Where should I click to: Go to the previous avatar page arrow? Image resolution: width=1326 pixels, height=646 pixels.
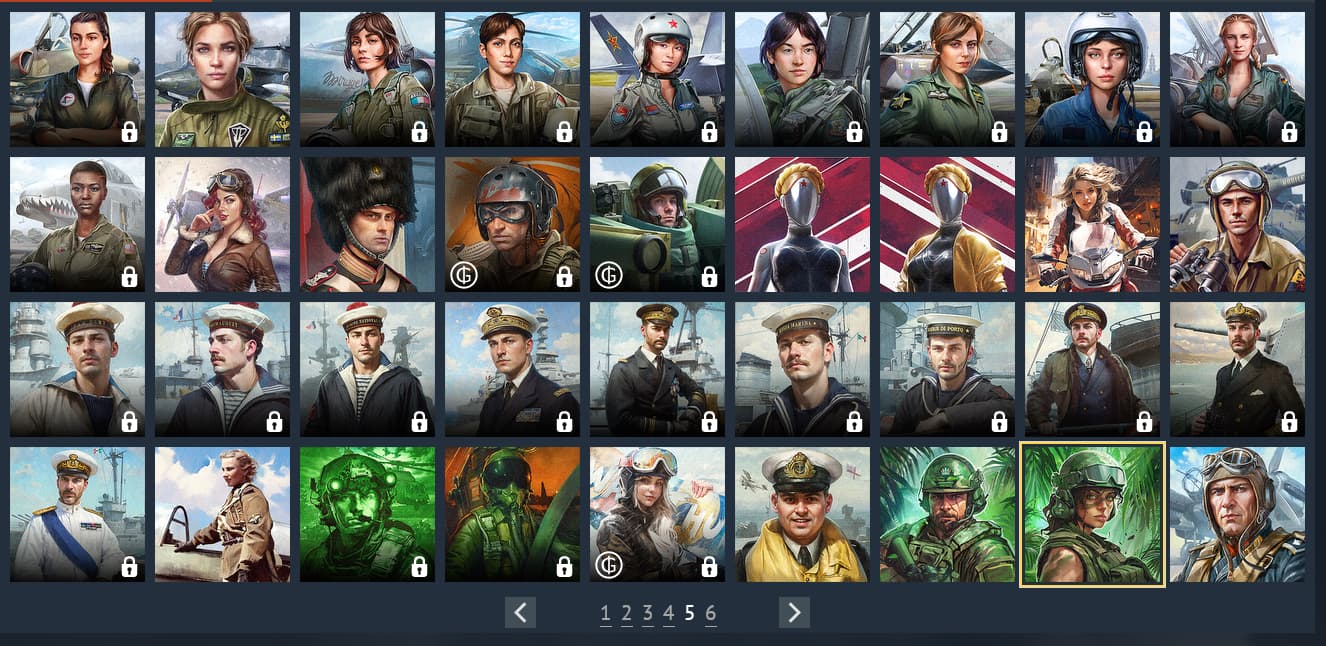521,612
